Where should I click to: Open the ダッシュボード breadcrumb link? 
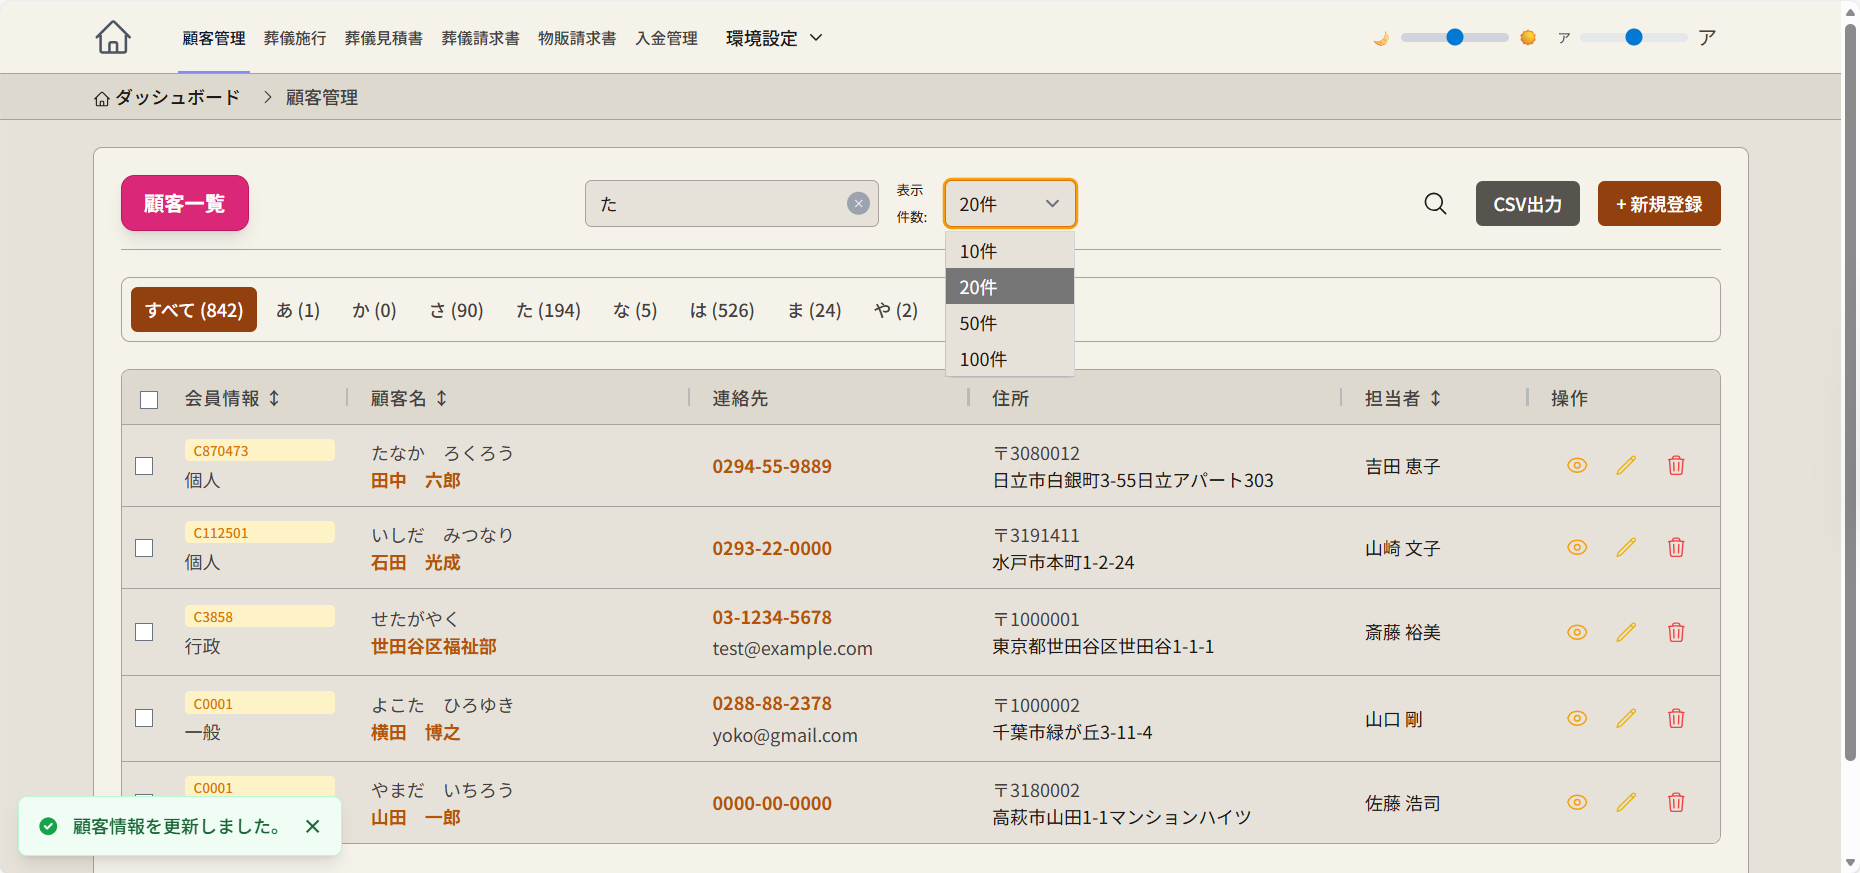[x=167, y=97]
